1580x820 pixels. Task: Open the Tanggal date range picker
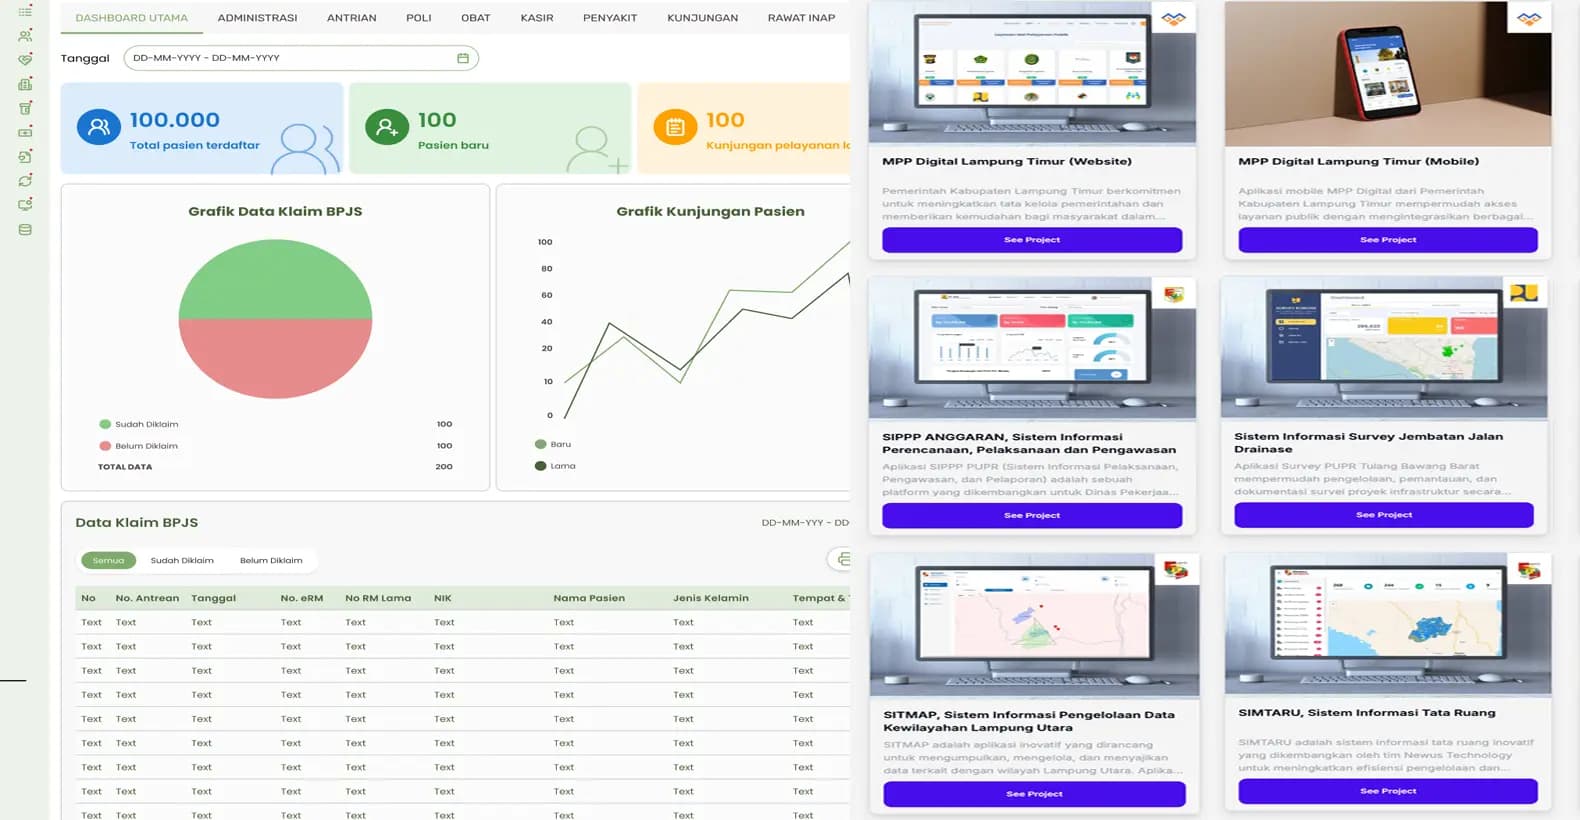coord(301,58)
